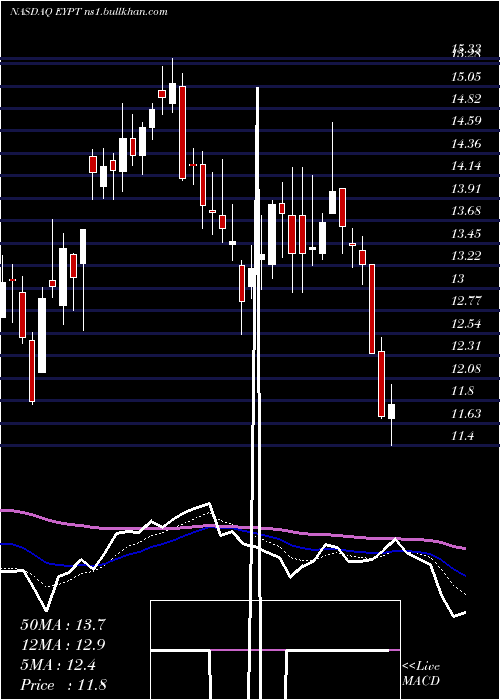Viewport: 500px width, 700px height.
Task: Click the <<Live label
Action: [421, 667]
